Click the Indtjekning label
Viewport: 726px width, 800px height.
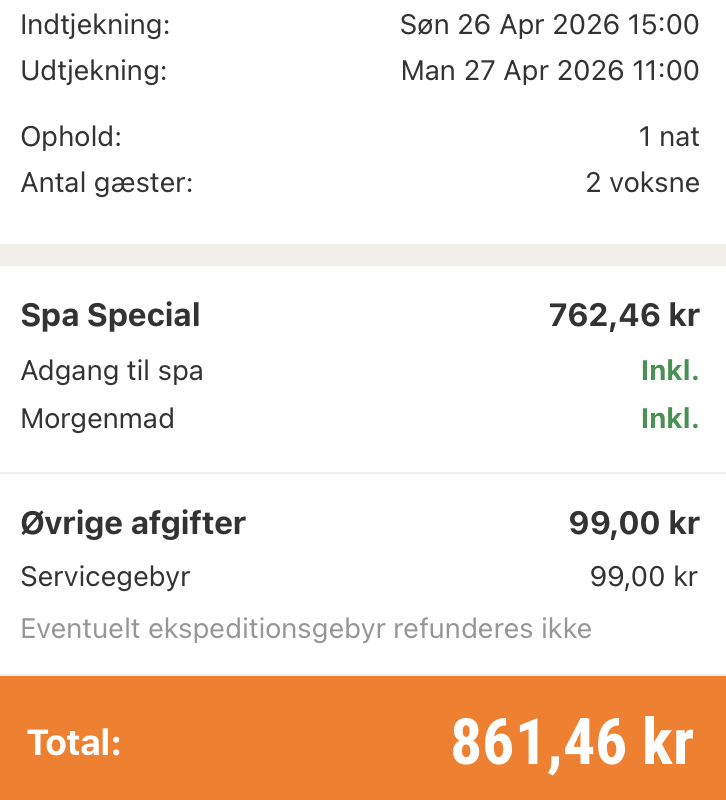coord(95,25)
